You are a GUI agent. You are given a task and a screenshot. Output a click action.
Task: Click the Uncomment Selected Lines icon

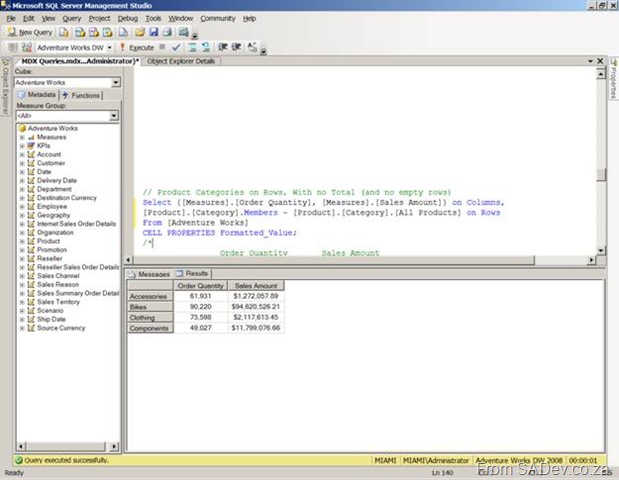(206, 48)
